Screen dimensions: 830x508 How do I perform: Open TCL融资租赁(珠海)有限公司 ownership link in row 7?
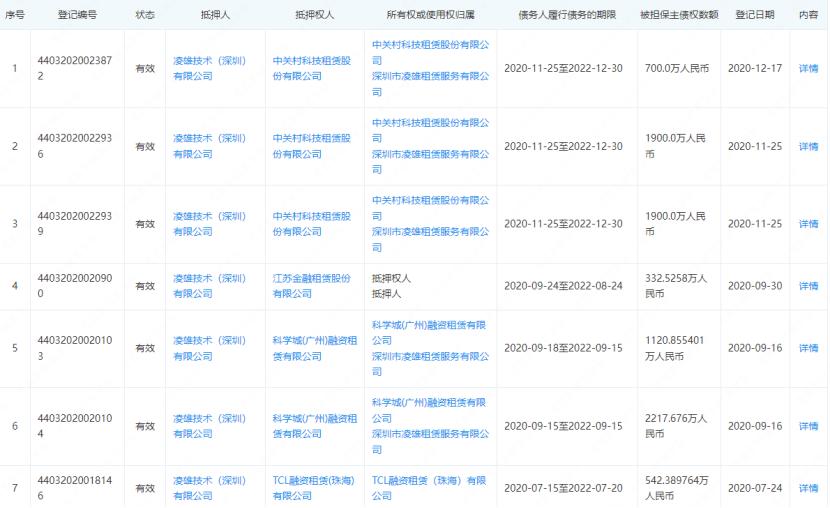pos(429,488)
